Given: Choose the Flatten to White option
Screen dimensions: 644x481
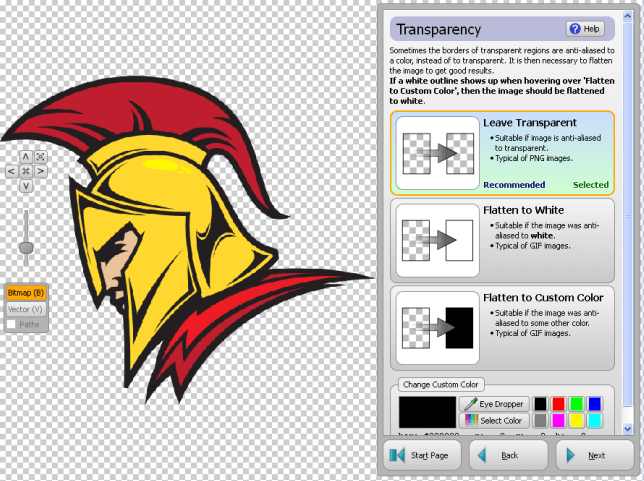Looking at the screenshot, I should 502,240.
